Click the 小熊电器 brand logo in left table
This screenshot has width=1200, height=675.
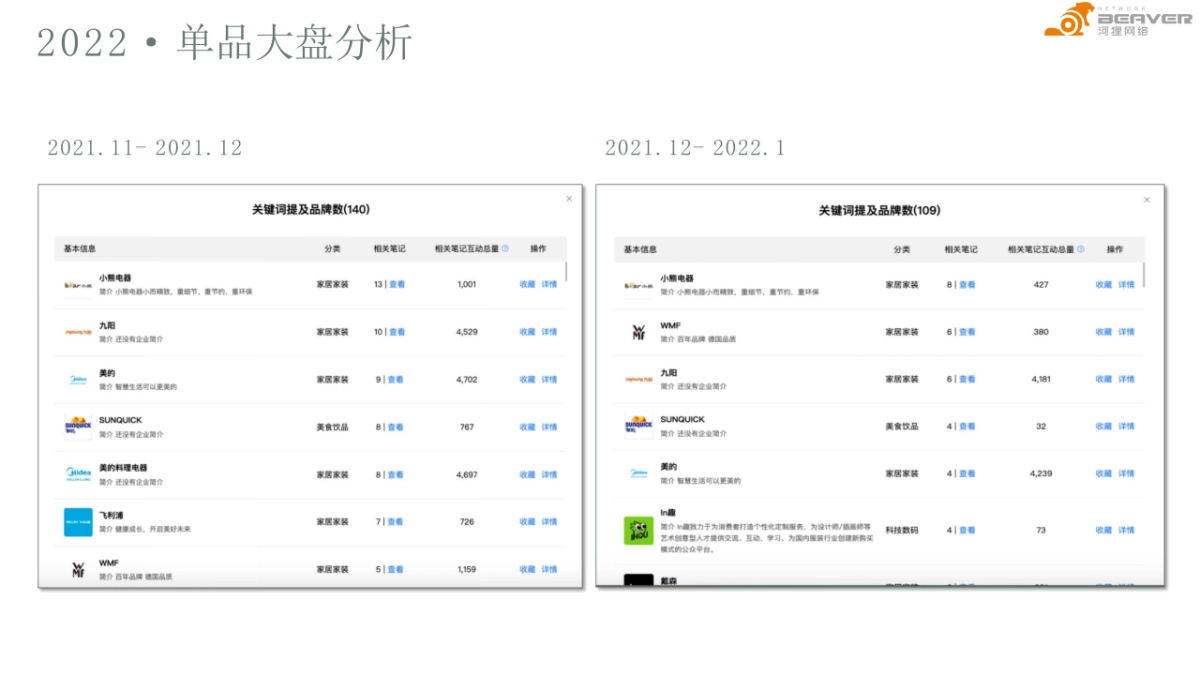[78, 283]
